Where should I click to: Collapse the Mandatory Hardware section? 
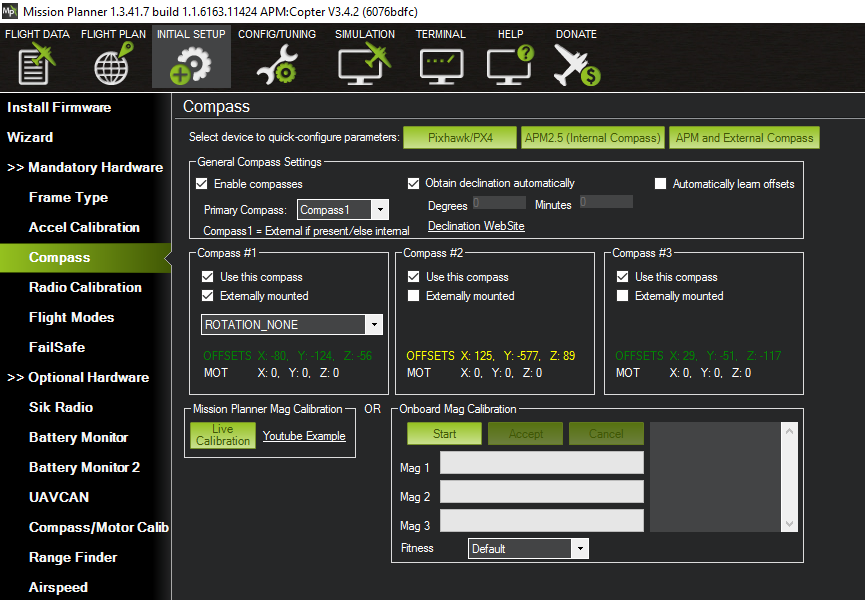[x=85, y=167]
